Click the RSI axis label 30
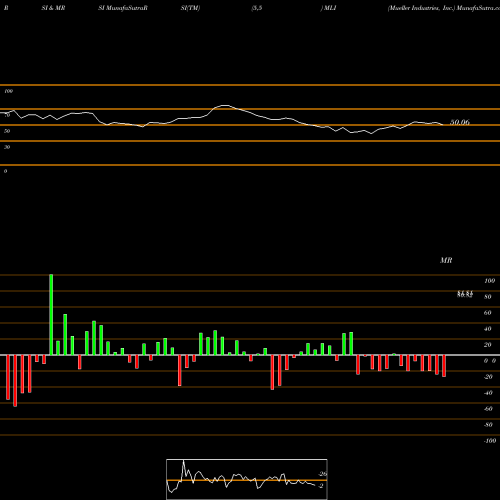Screen dimensions: 500x500 [x=7, y=147]
